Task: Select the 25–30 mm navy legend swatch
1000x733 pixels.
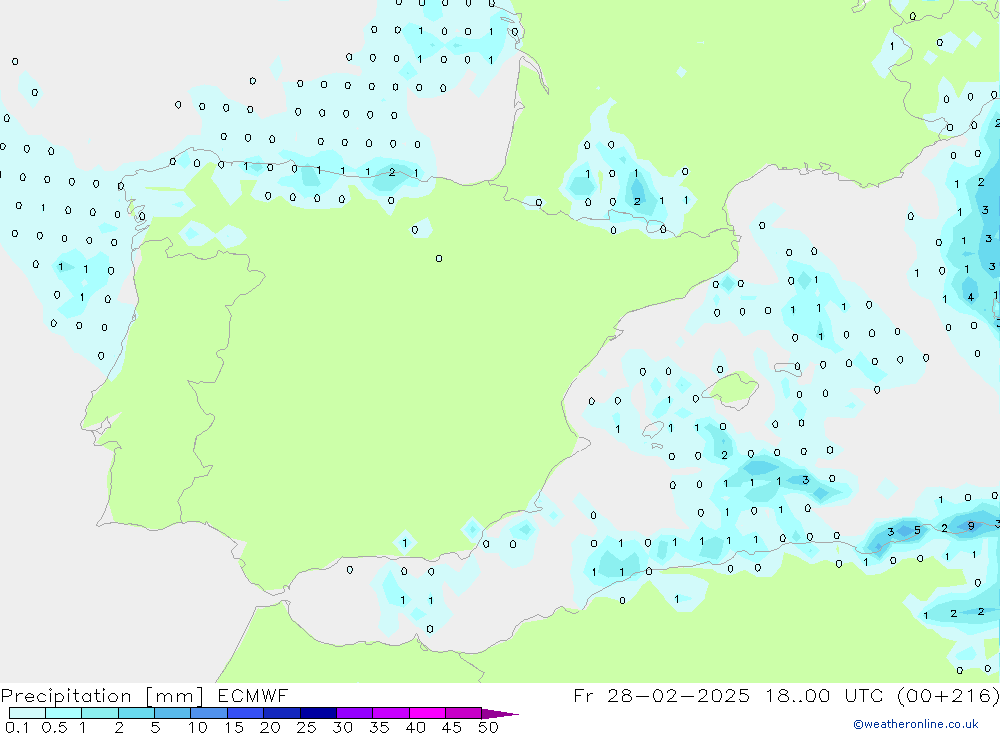Action: point(318,713)
